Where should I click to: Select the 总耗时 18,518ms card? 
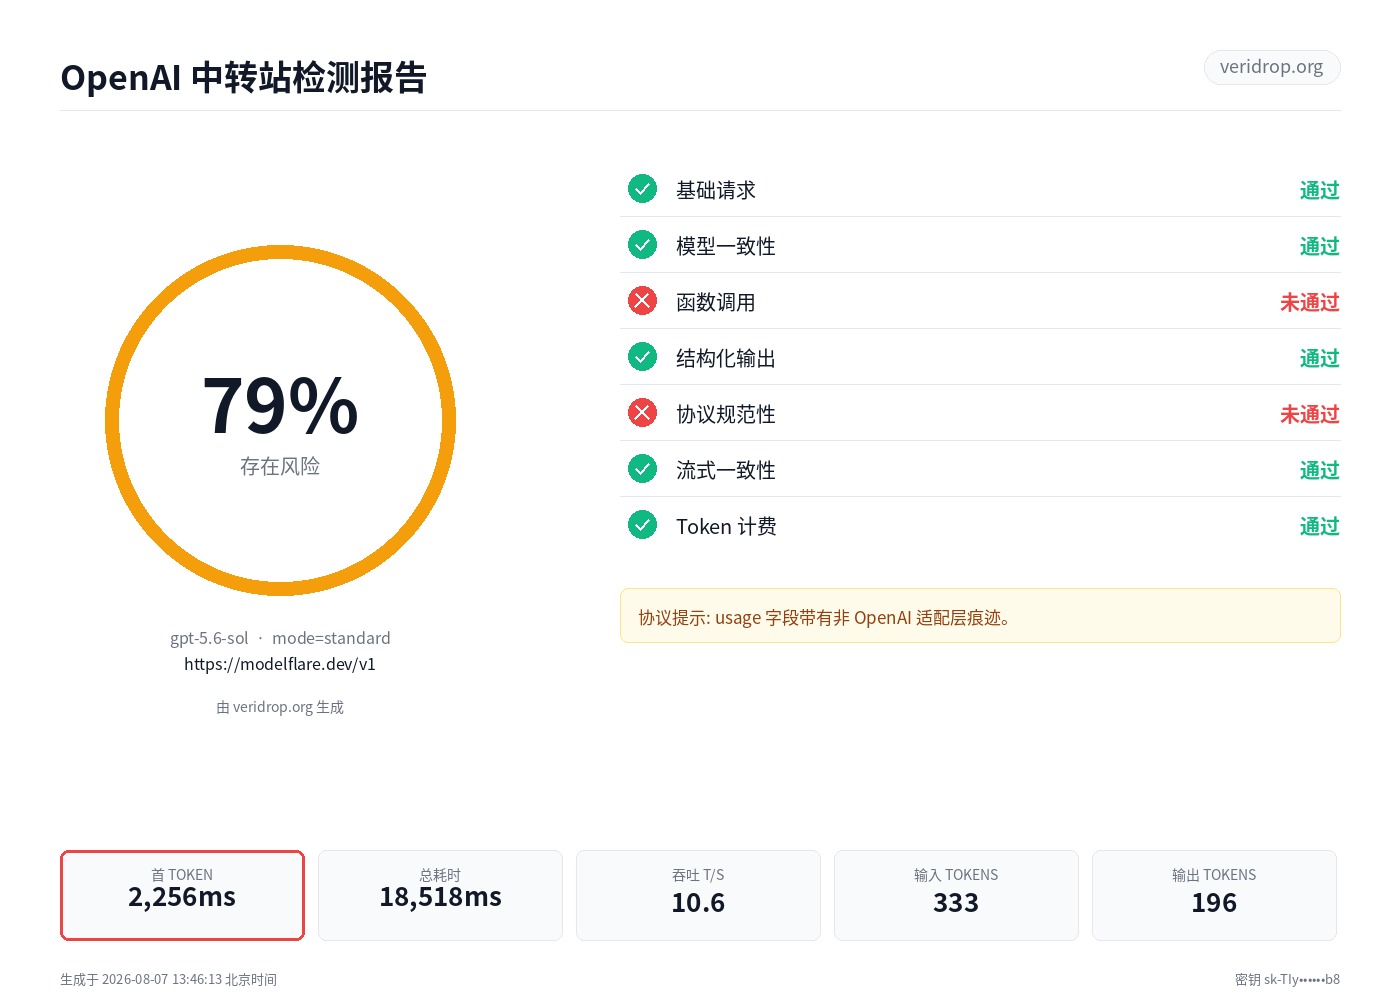(440, 895)
